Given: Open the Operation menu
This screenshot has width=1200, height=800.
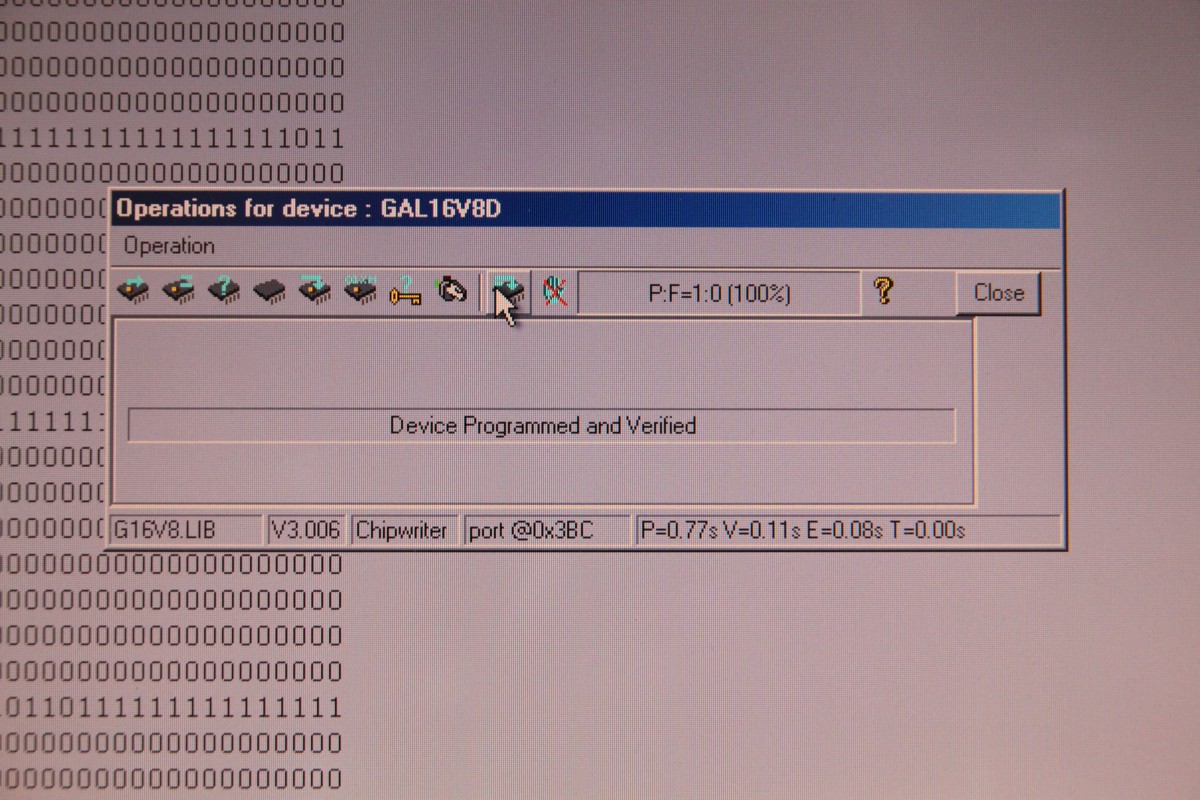Looking at the screenshot, I should pos(169,246).
